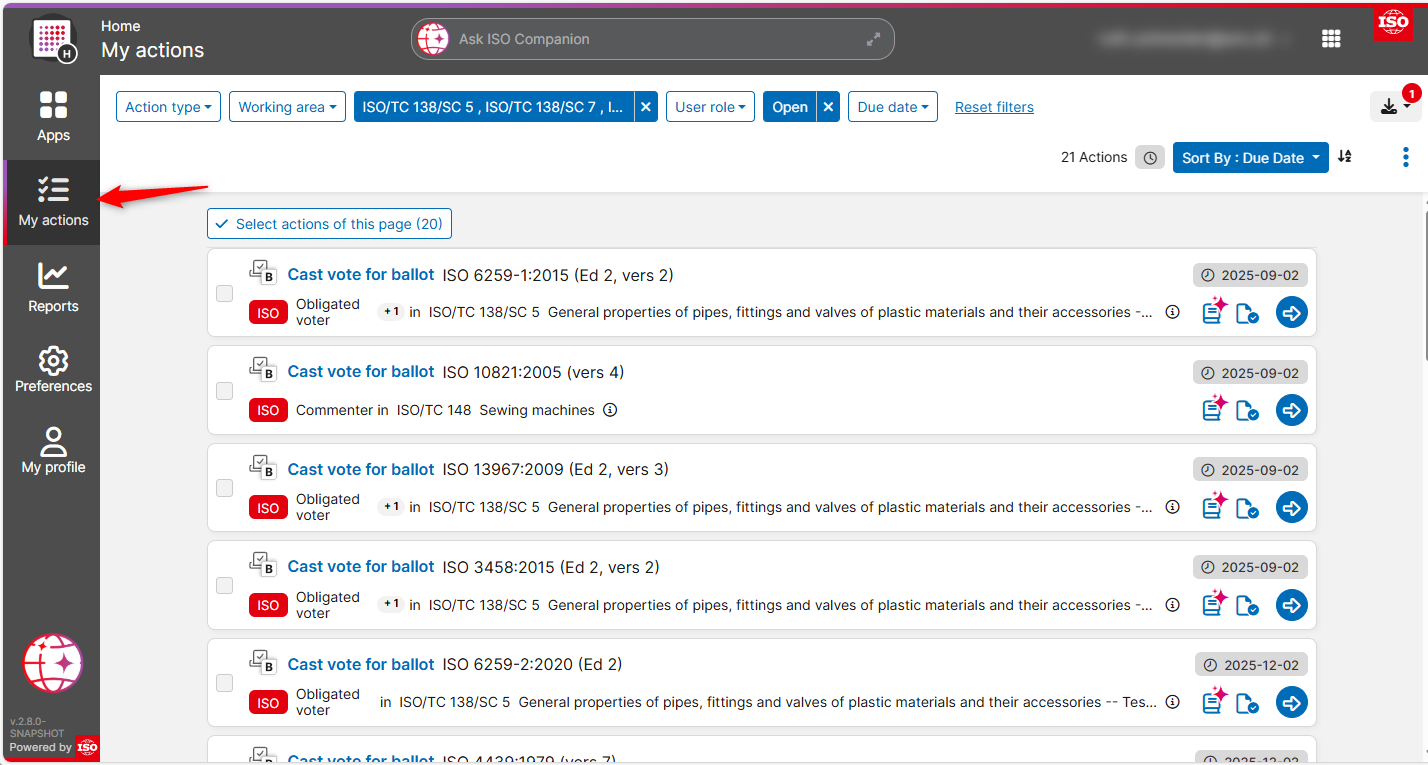Click the ballot icon for ISO 6259-1:2015
Viewport: 1428px width, 765px height.
tap(262, 274)
